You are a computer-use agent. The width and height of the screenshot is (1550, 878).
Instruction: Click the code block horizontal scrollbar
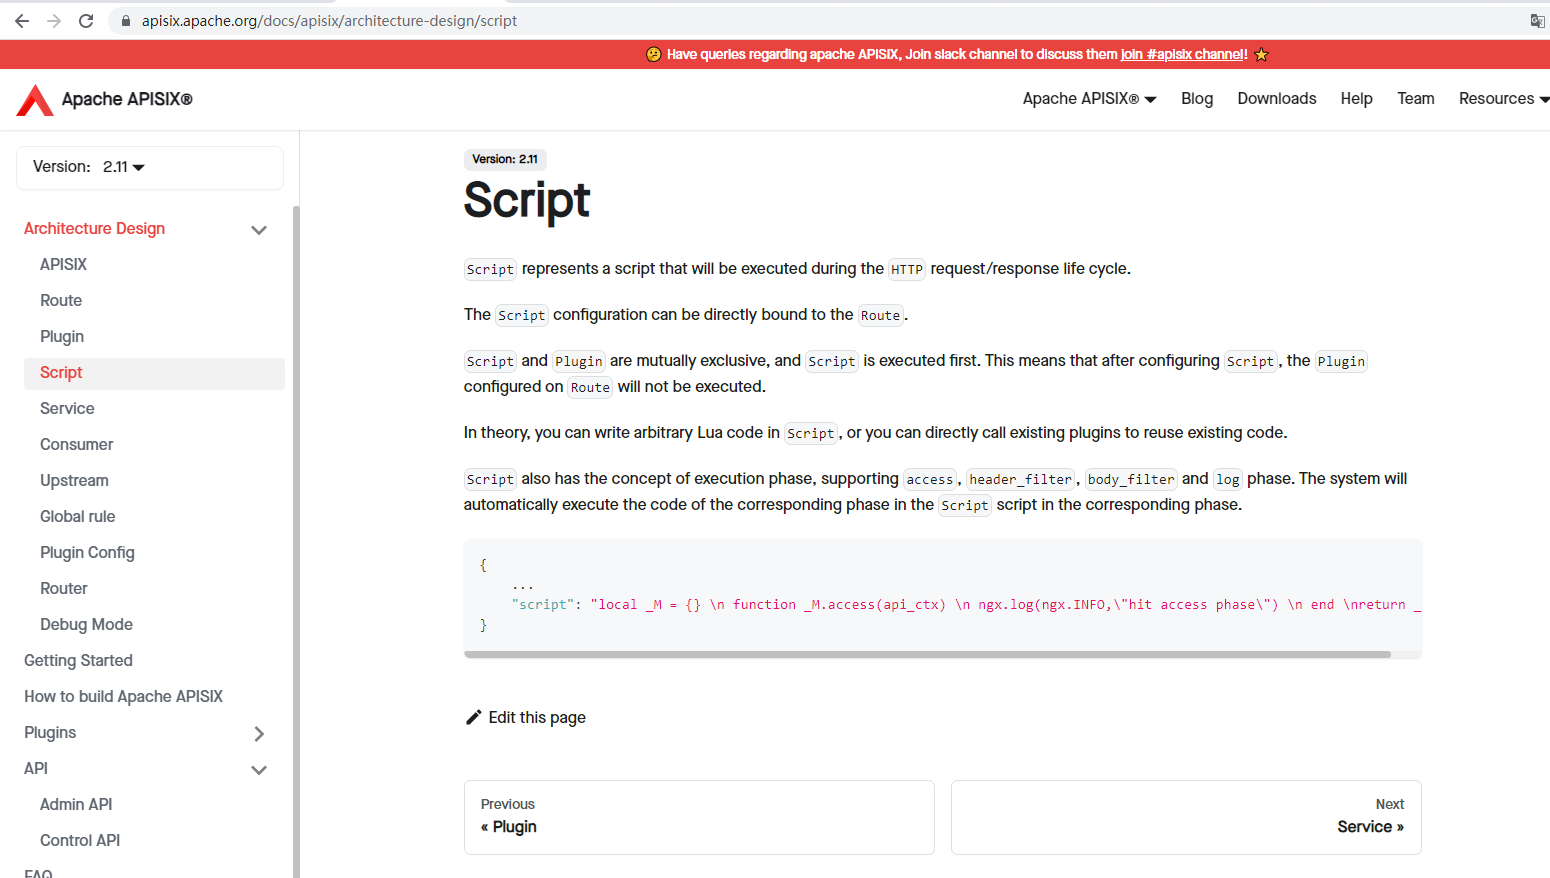927,655
